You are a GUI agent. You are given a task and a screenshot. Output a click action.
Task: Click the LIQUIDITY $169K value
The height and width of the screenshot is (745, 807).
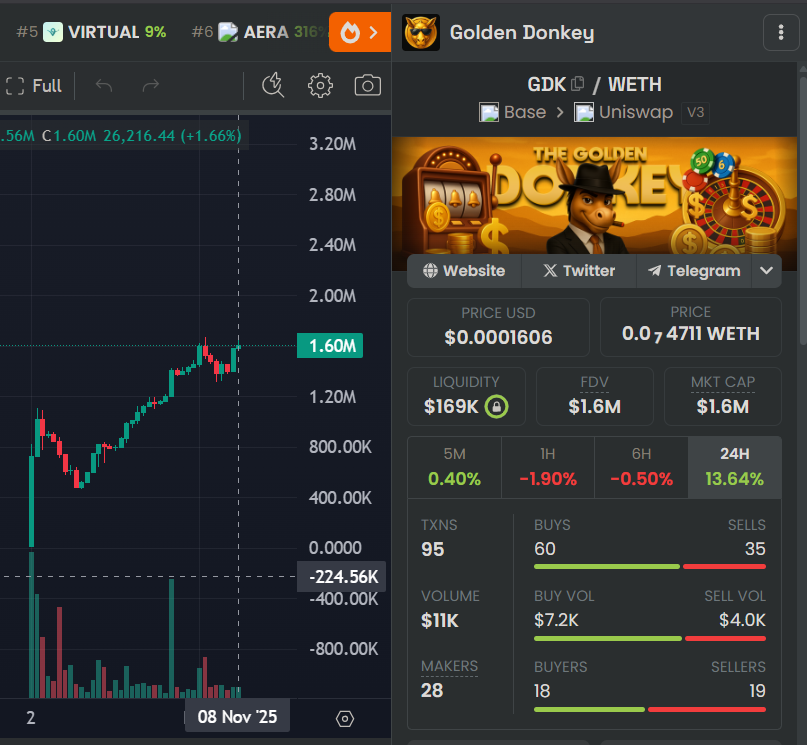(451, 407)
